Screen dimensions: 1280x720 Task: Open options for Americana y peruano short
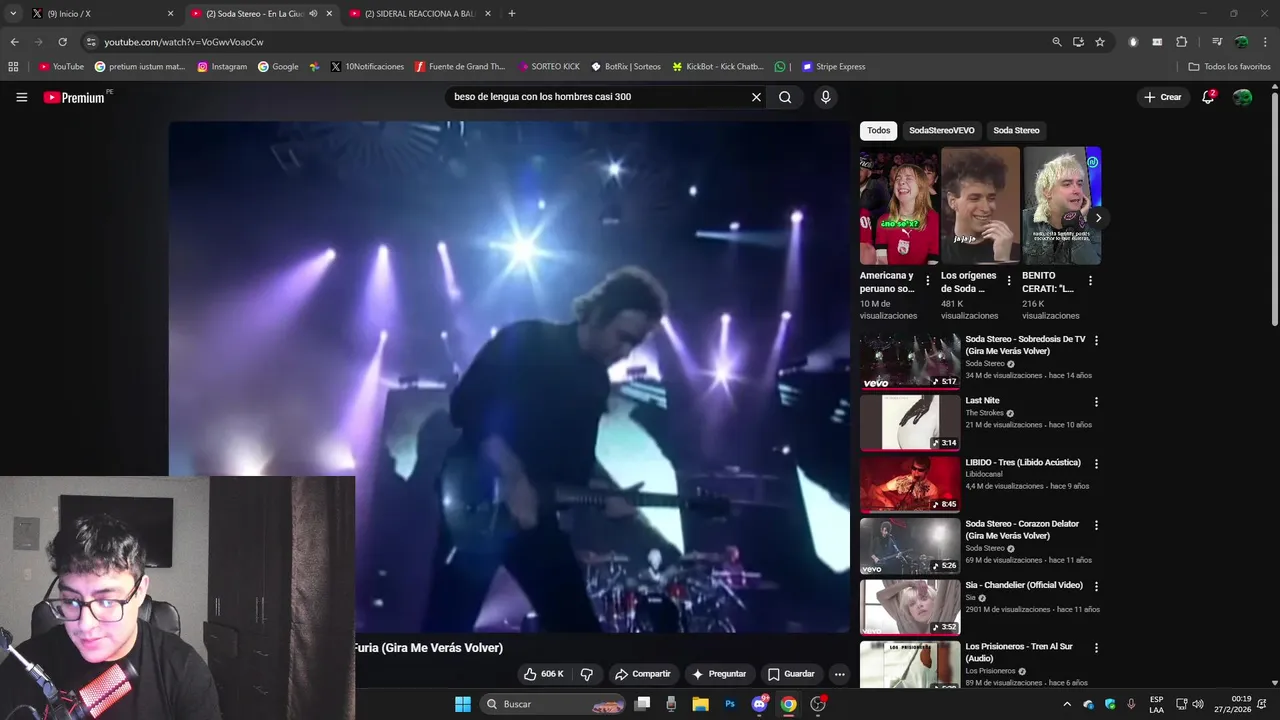pyautogui.click(x=927, y=281)
